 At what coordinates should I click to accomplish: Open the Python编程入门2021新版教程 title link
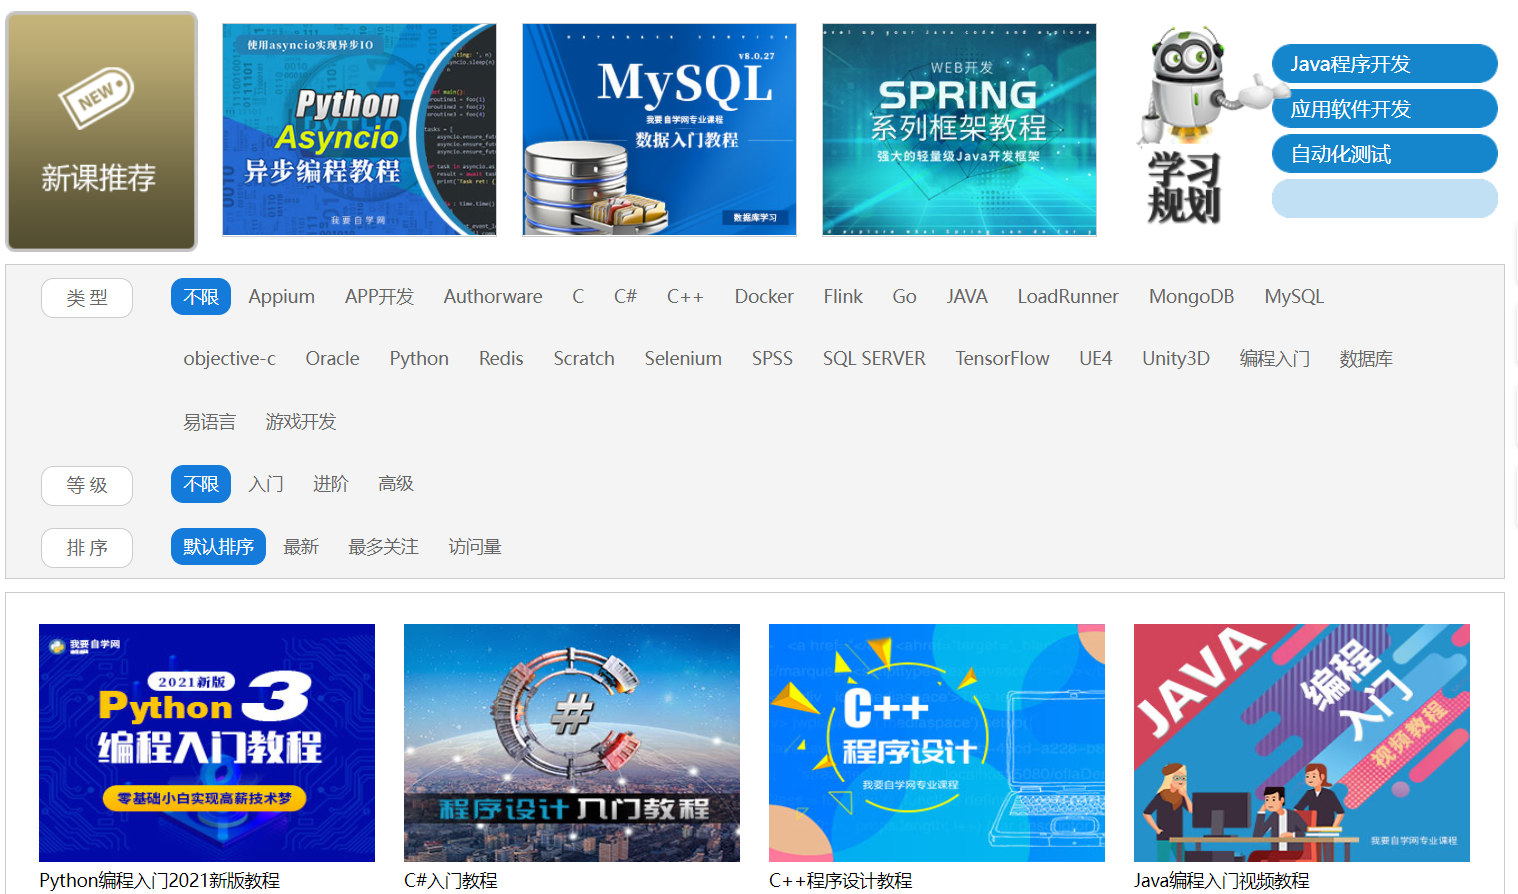(160, 881)
